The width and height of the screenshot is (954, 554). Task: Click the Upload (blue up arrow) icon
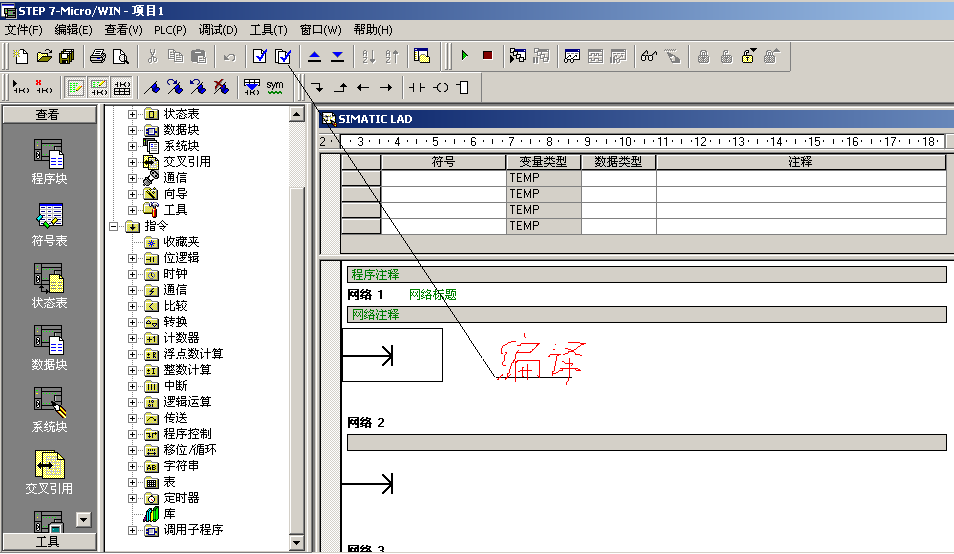pos(314,56)
